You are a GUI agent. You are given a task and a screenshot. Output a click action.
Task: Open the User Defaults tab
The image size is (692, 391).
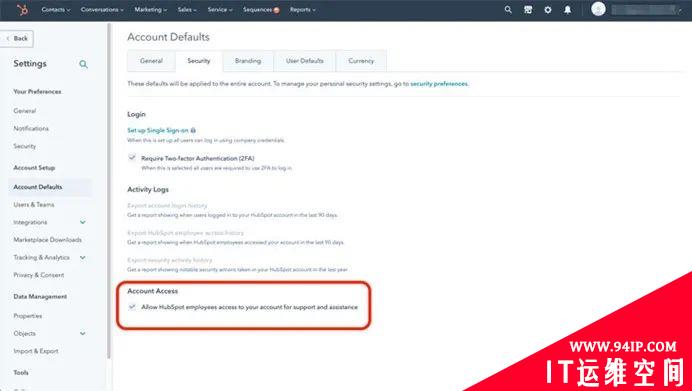(305, 61)
